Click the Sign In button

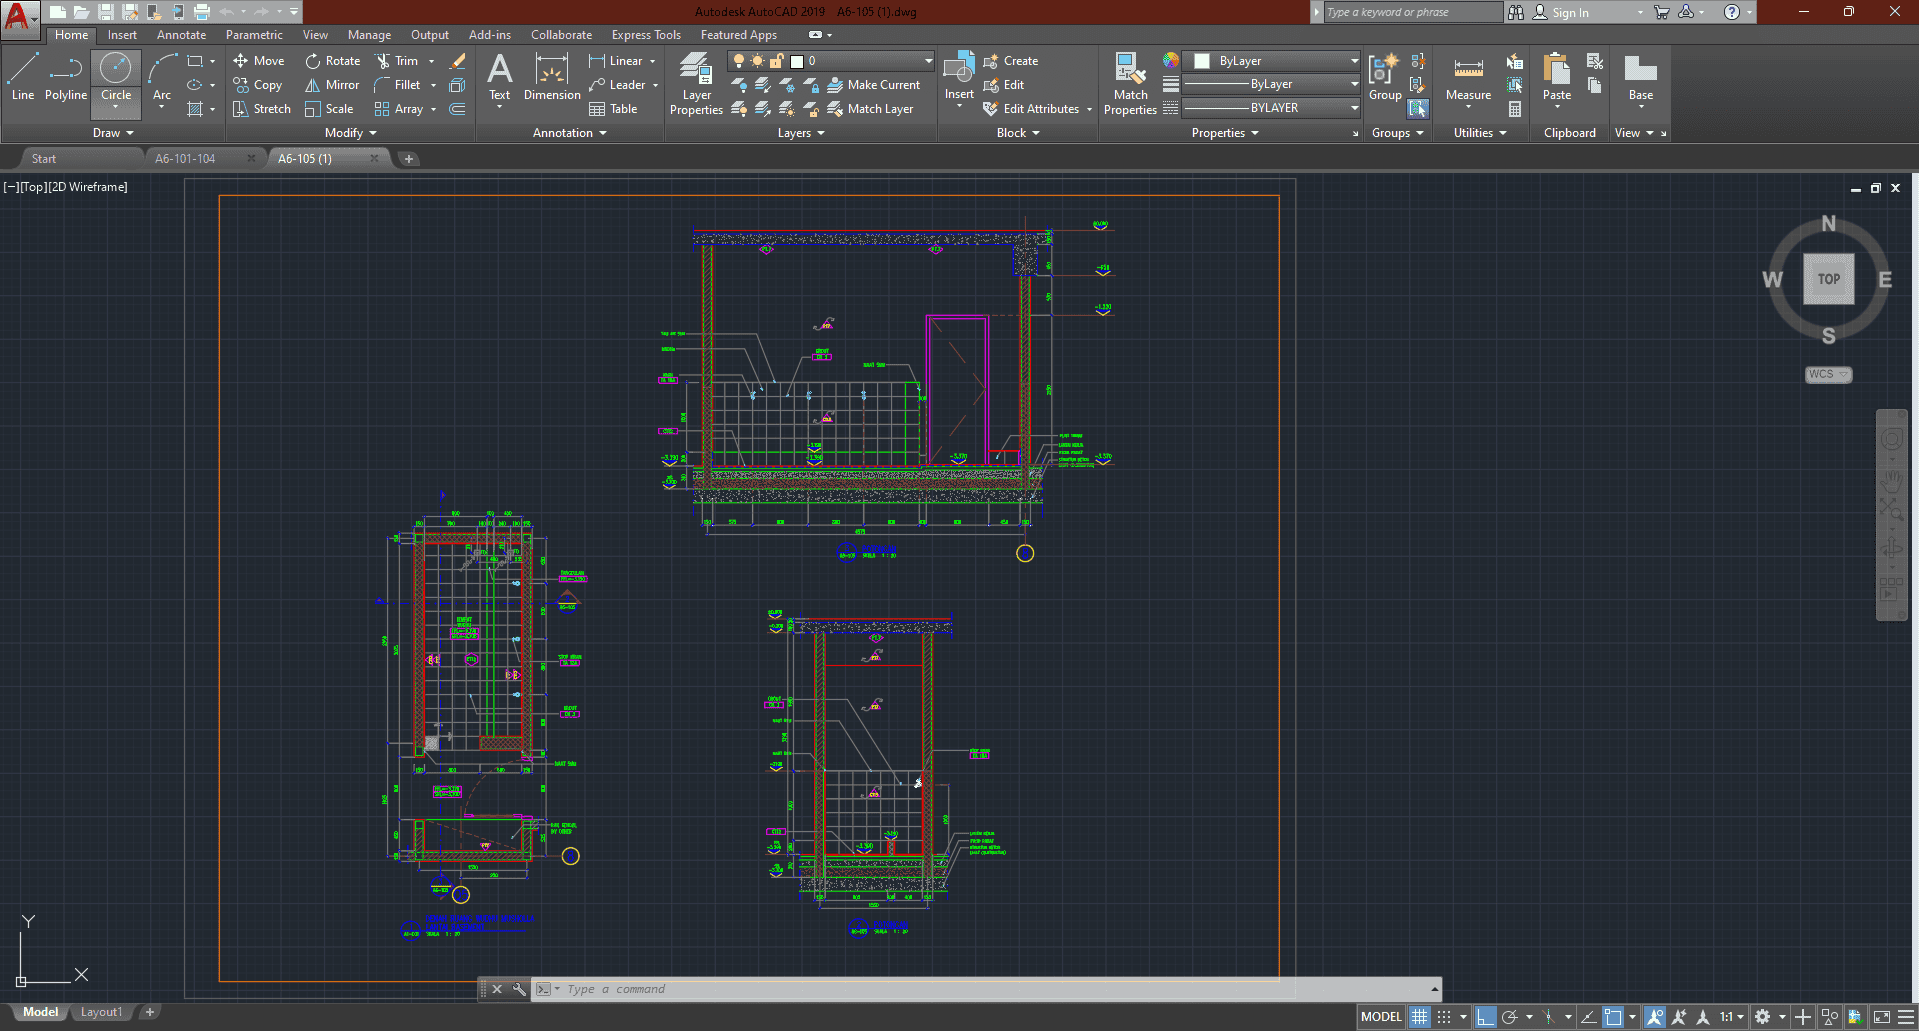(1569, 13)
